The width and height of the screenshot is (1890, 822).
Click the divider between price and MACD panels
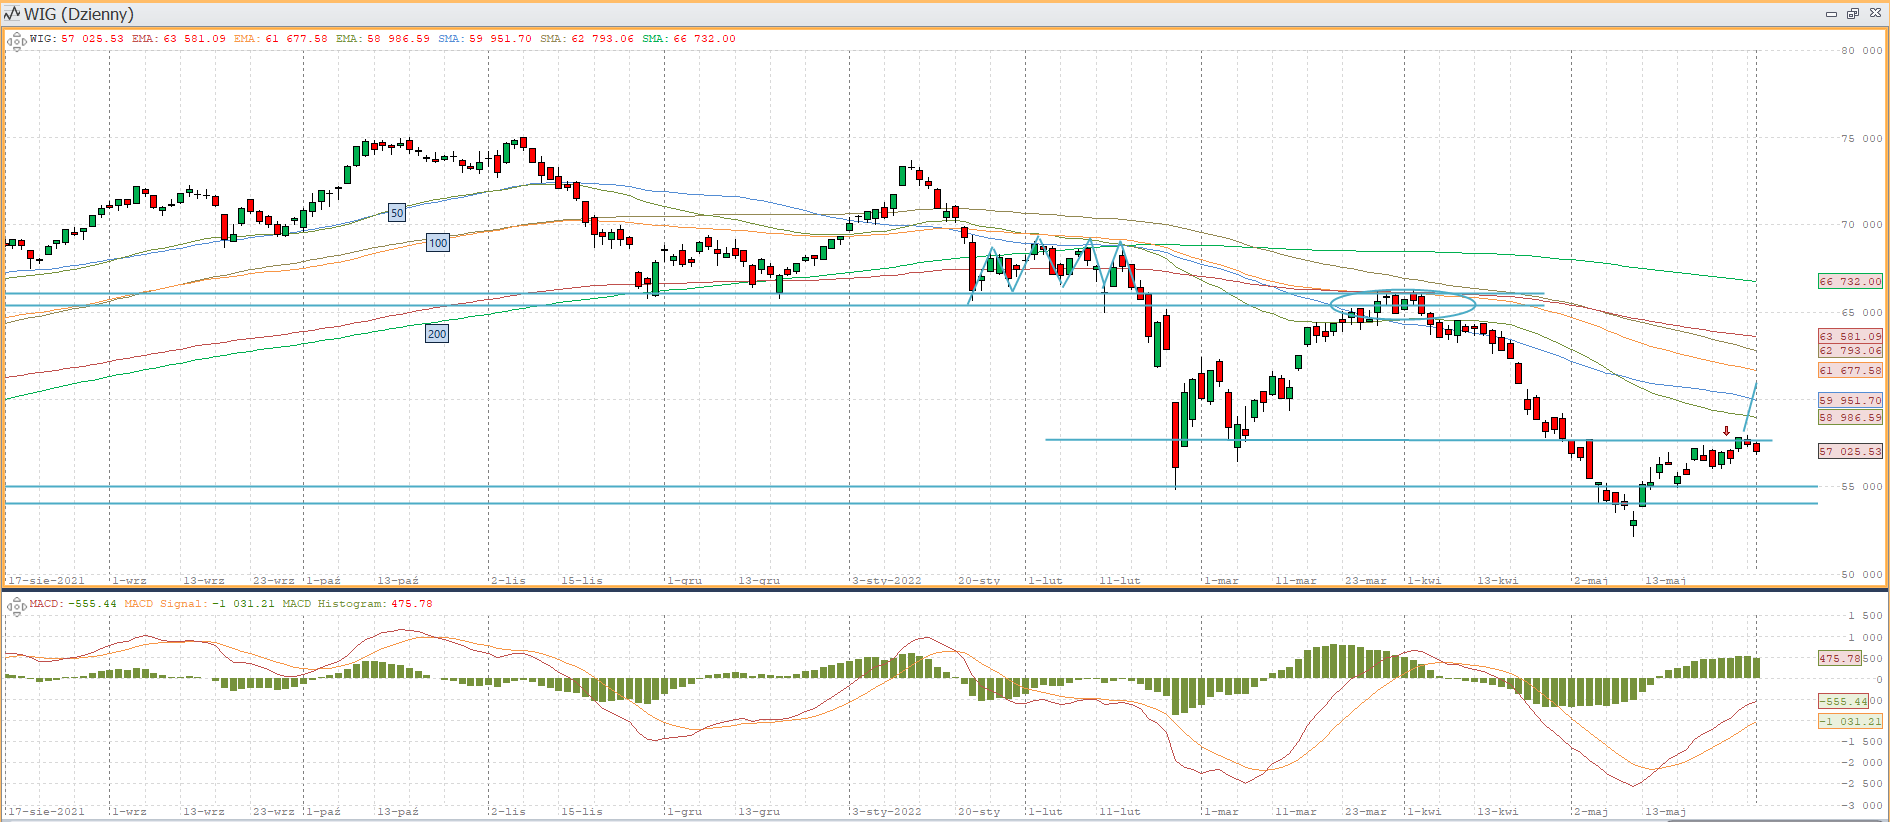pos(945,590)
